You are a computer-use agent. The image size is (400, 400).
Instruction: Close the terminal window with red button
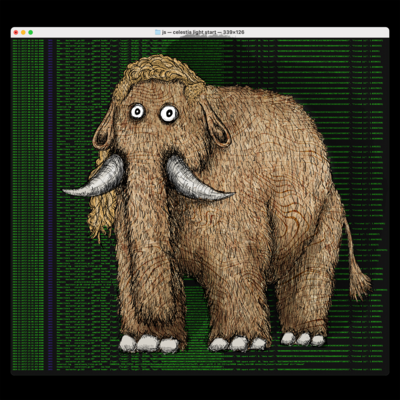coord(16,32)
